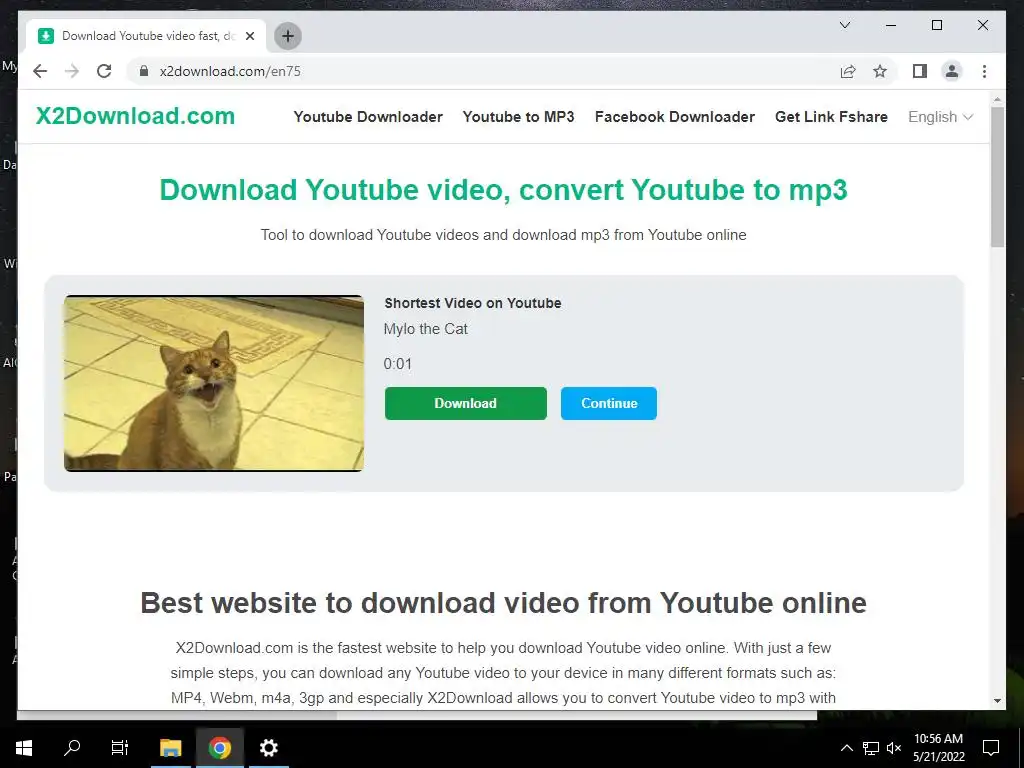
Task: Open the taskbar clock and date
Action: point(938,748)
